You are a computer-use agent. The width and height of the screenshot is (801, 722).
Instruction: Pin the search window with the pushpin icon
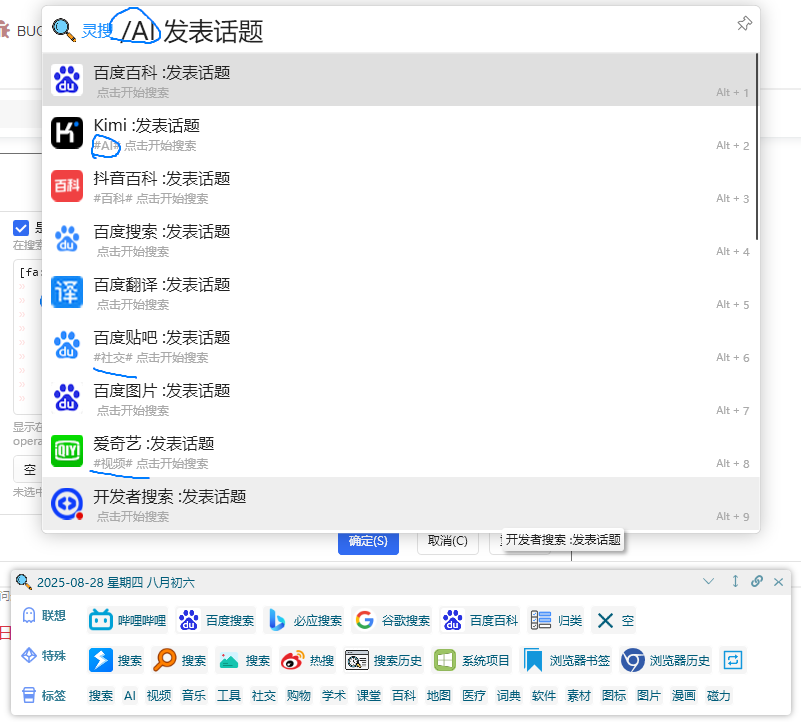[x=744, y=24]
